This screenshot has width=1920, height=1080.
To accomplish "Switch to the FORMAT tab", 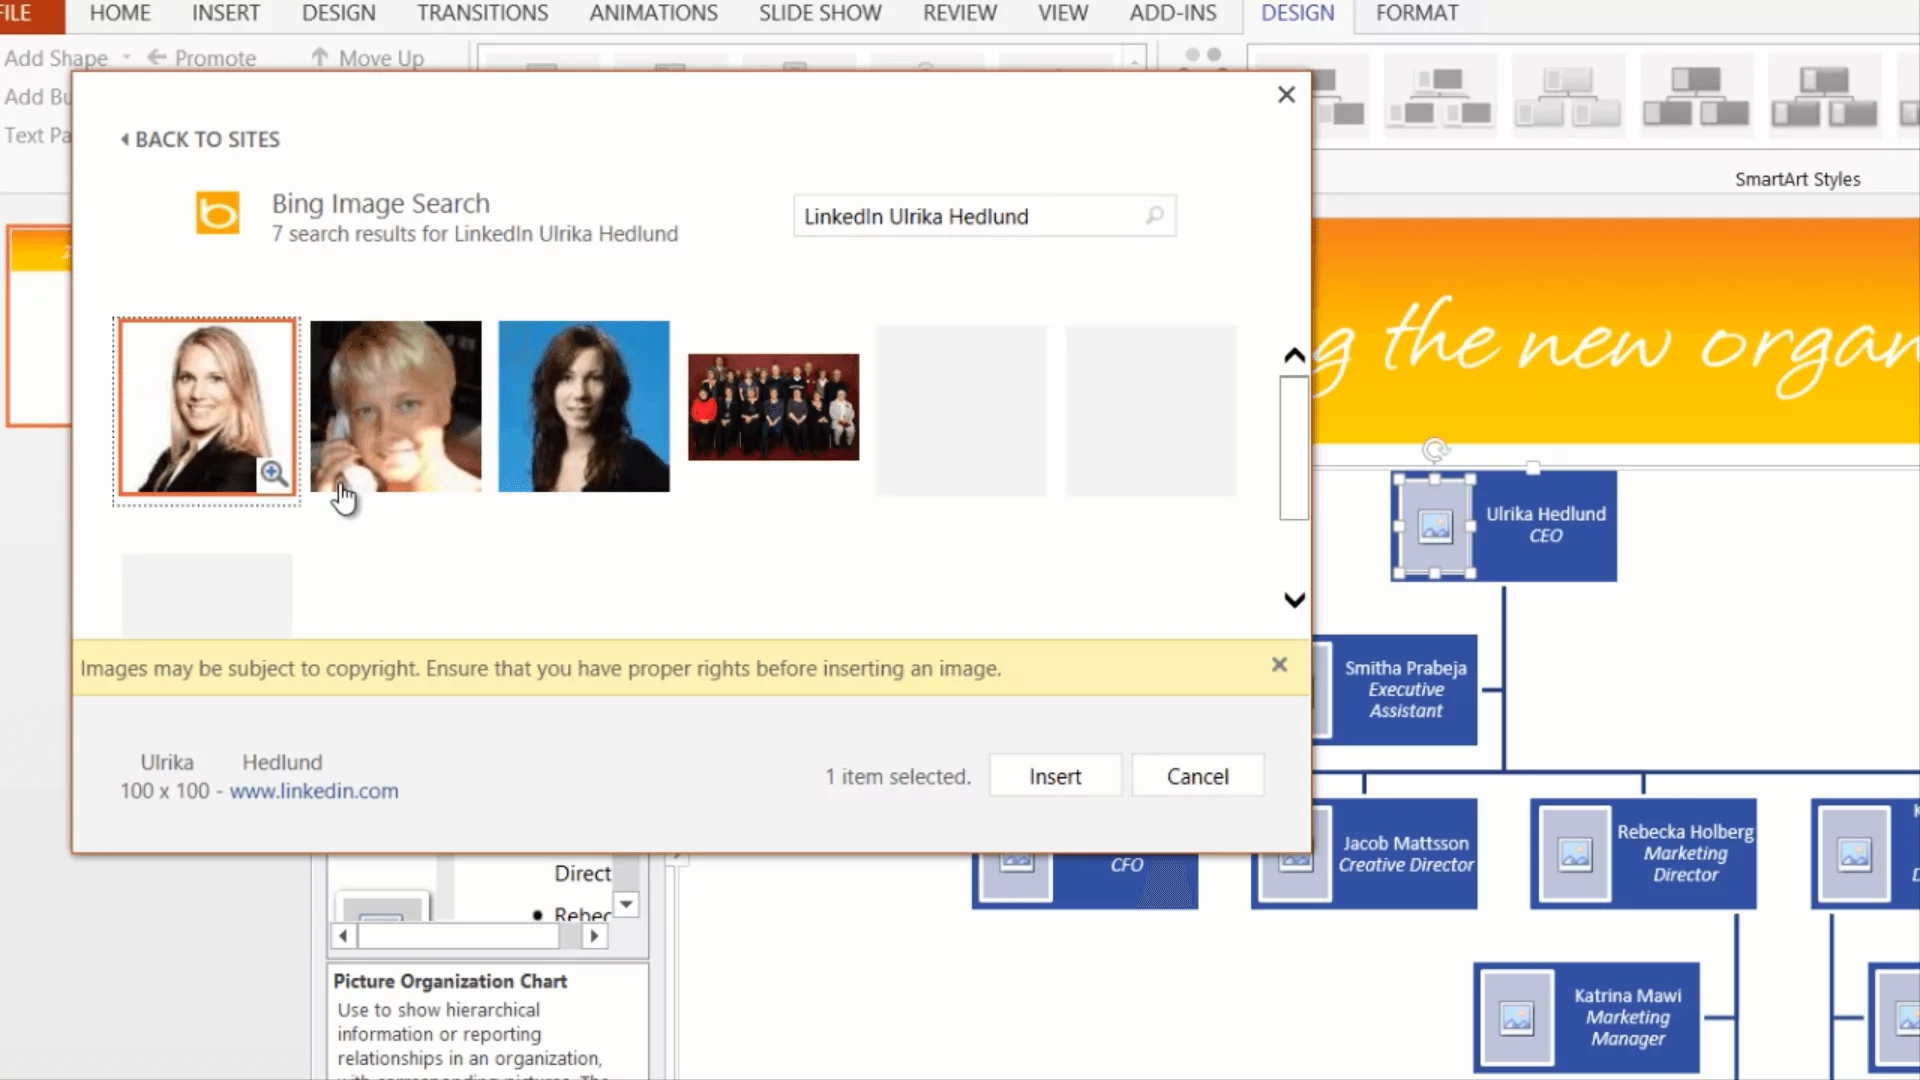I will tap(1416, 13).
